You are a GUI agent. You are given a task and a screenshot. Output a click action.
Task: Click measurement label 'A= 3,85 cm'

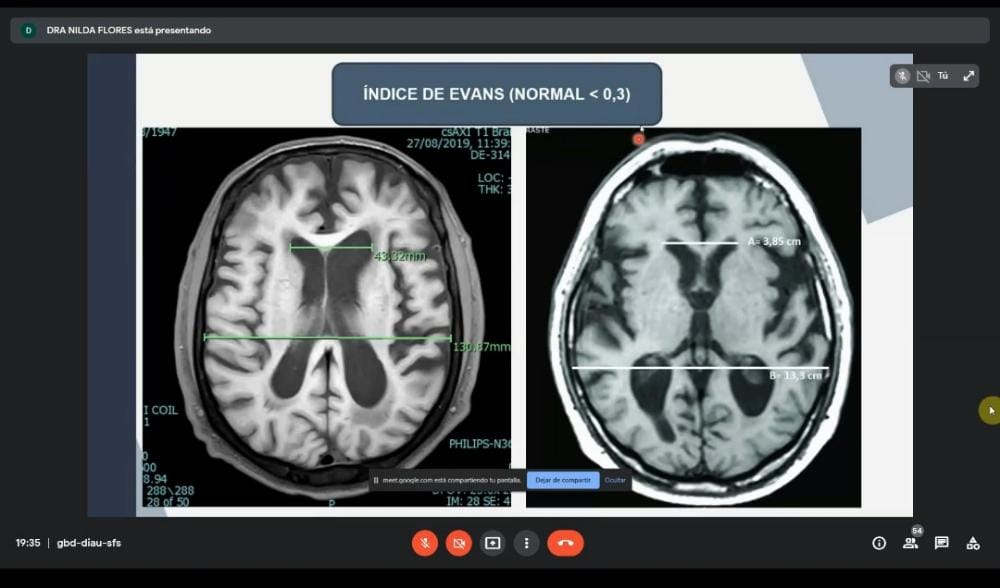[774, 242]
